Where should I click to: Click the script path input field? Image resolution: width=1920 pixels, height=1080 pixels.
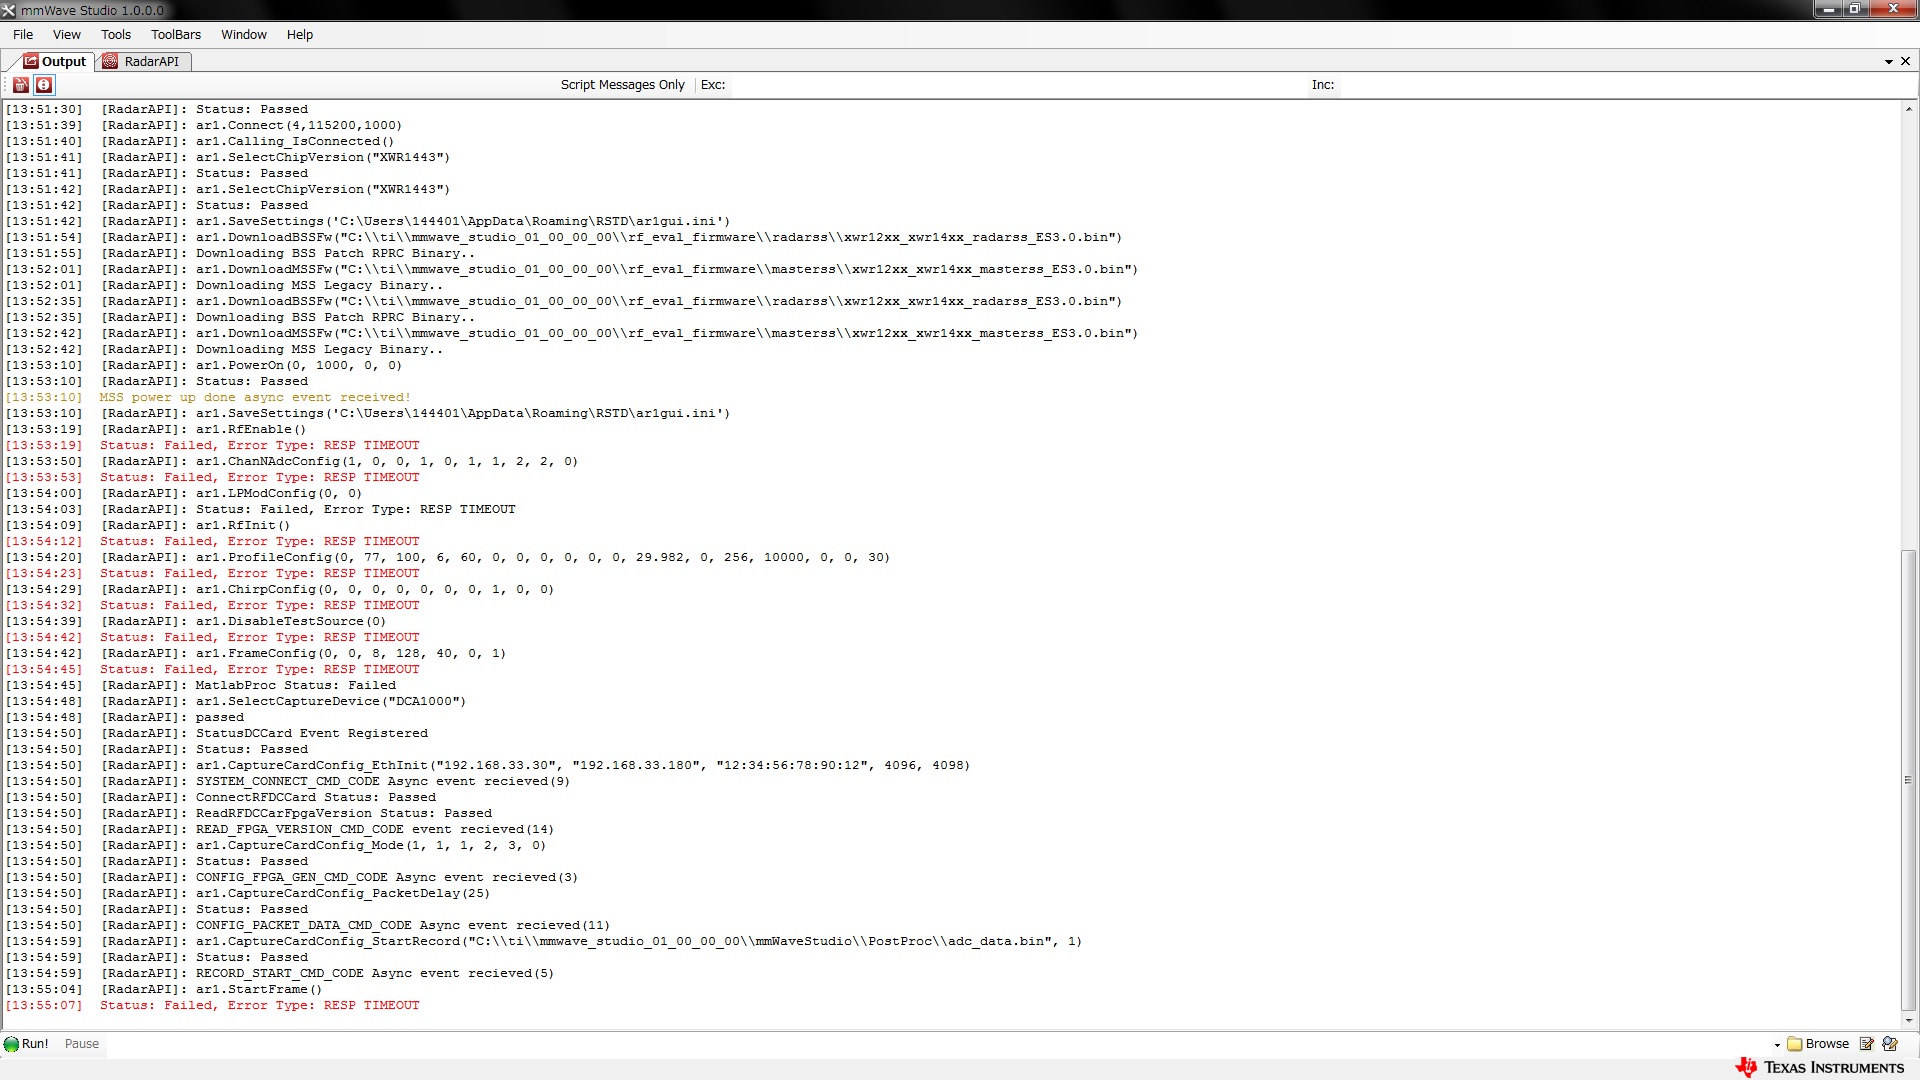click(940, 1044)
